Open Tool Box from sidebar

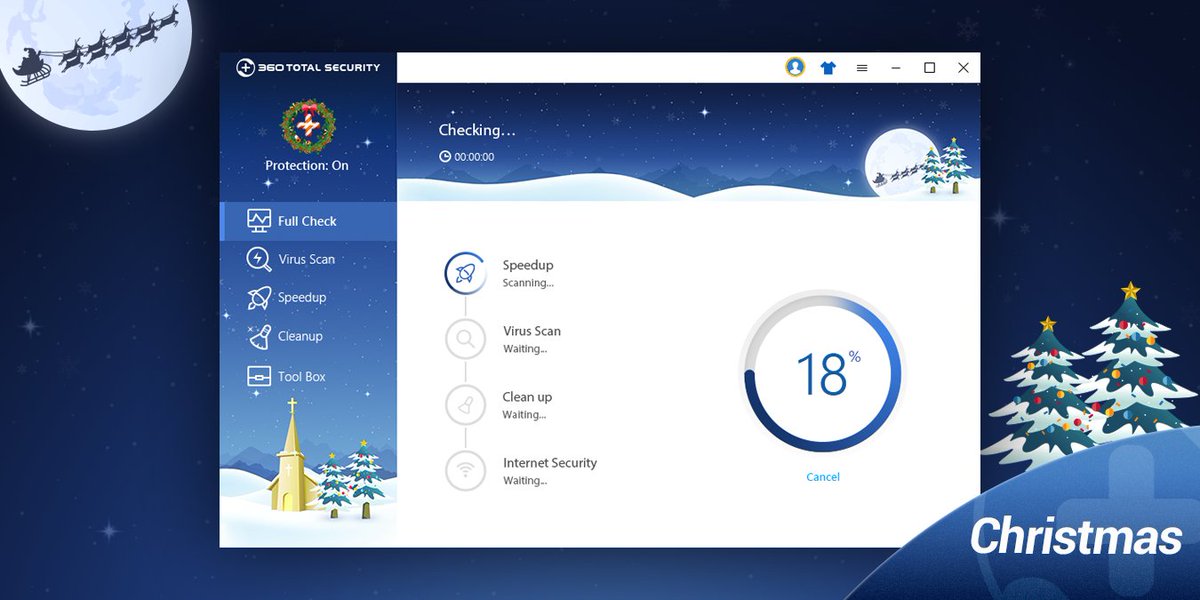click(x=308, y=377)
